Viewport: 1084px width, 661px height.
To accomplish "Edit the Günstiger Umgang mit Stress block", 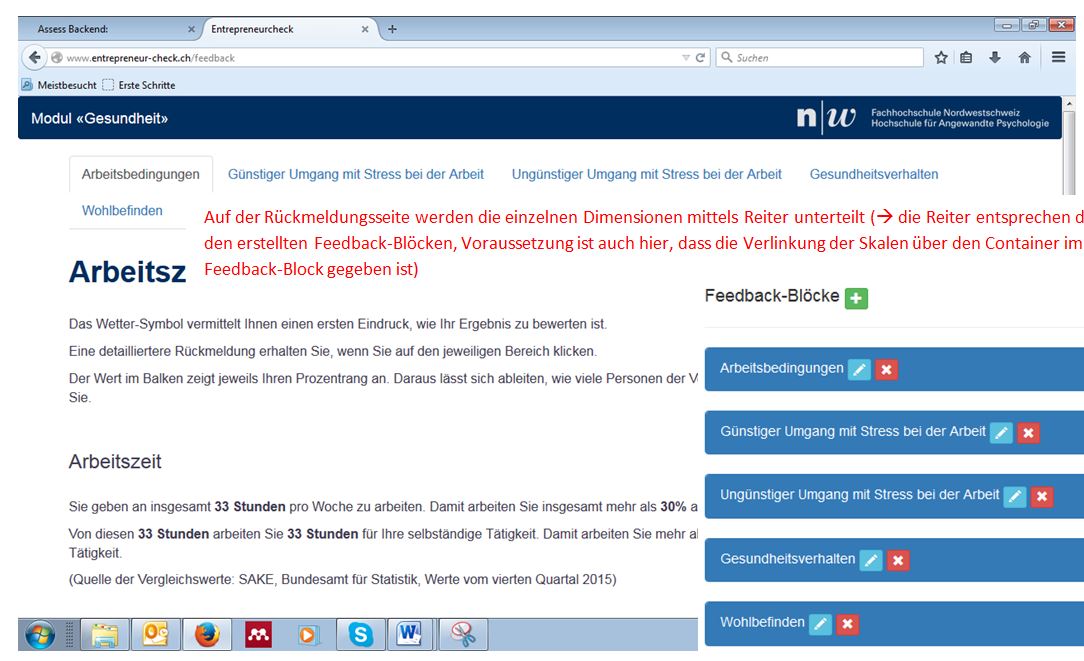I will click(x=1001, y=433).
